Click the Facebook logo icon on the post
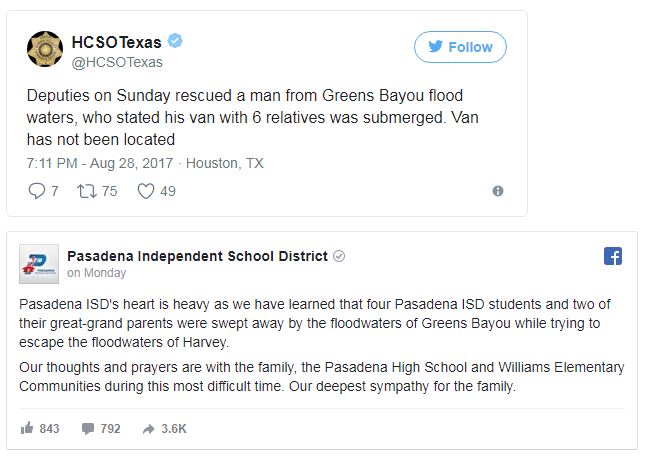Screen dimensions: 647x458 point(613,256)
